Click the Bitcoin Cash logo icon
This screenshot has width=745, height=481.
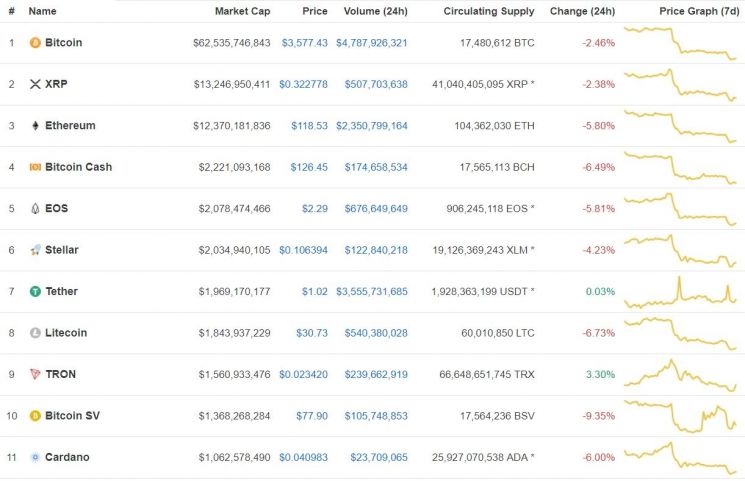coord(35,167)
